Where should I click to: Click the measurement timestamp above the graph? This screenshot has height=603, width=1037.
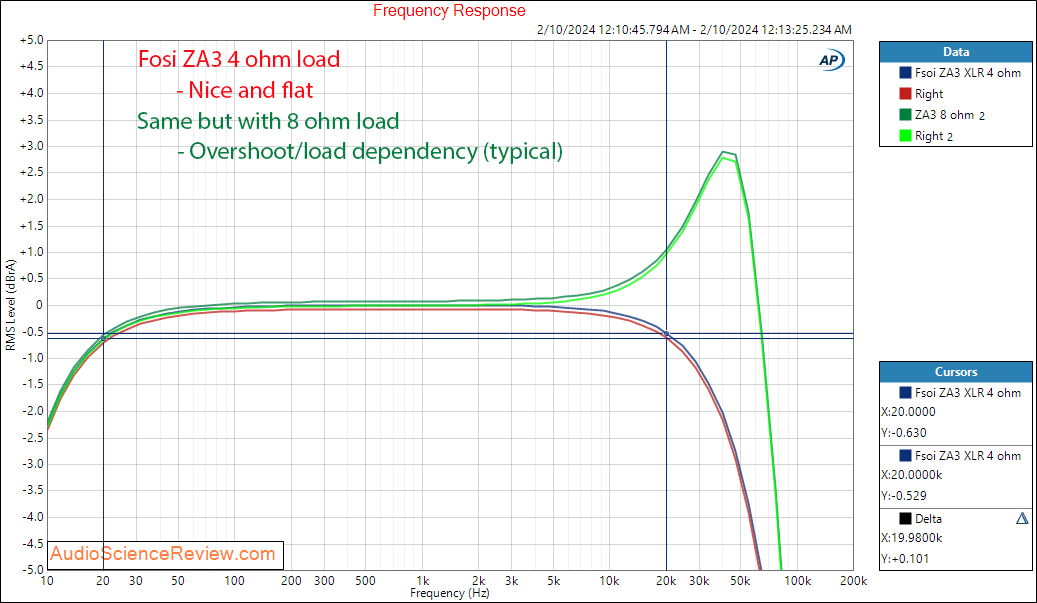[x=694, y=30]
